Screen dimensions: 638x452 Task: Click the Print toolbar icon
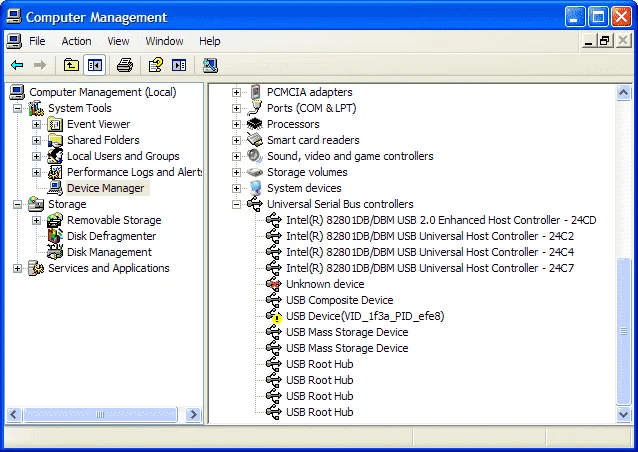click(125, 65)
